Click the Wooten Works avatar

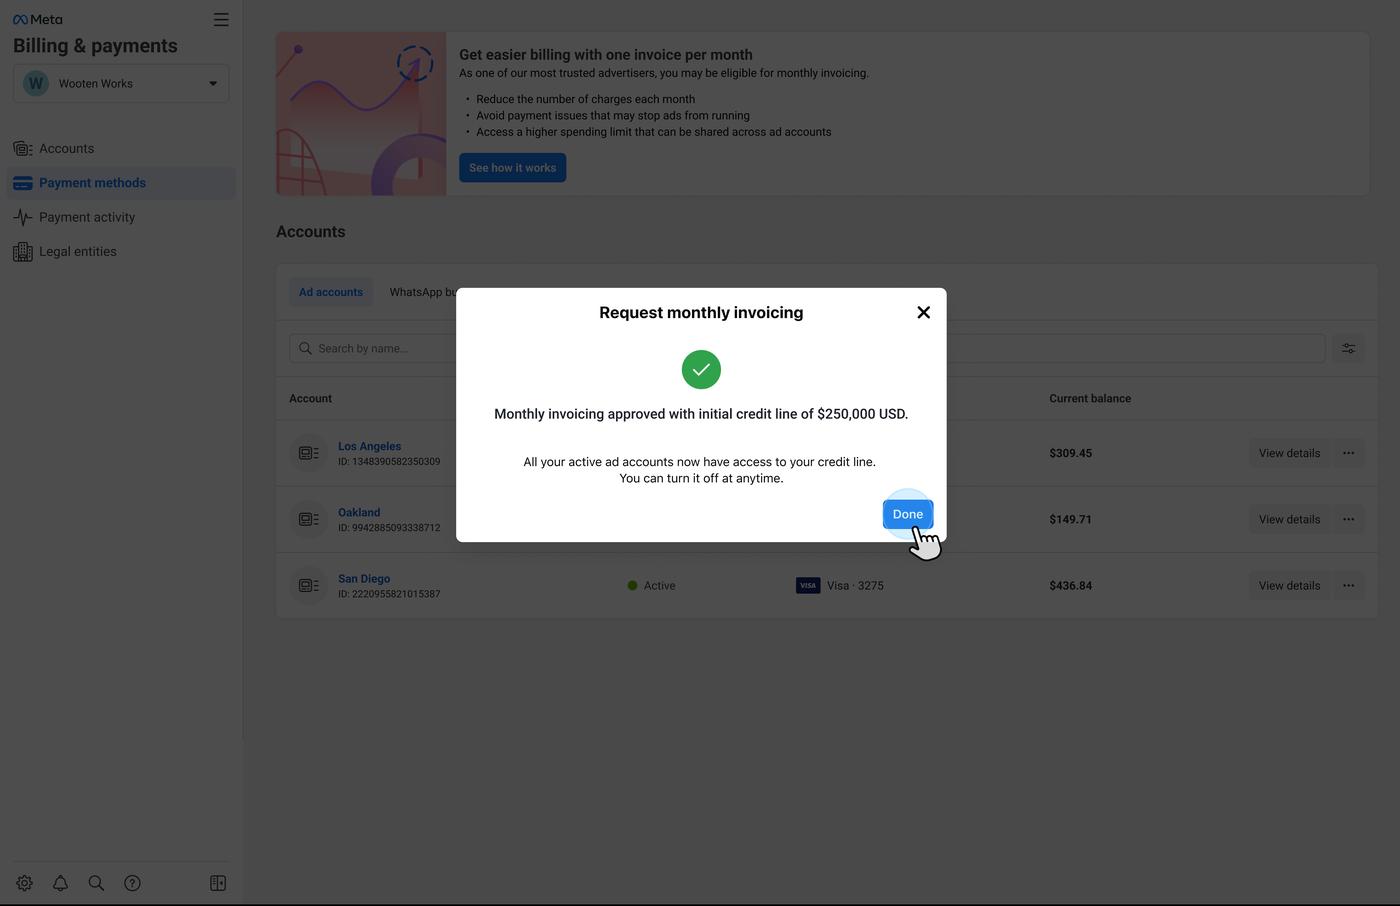[x=36, y=83]
